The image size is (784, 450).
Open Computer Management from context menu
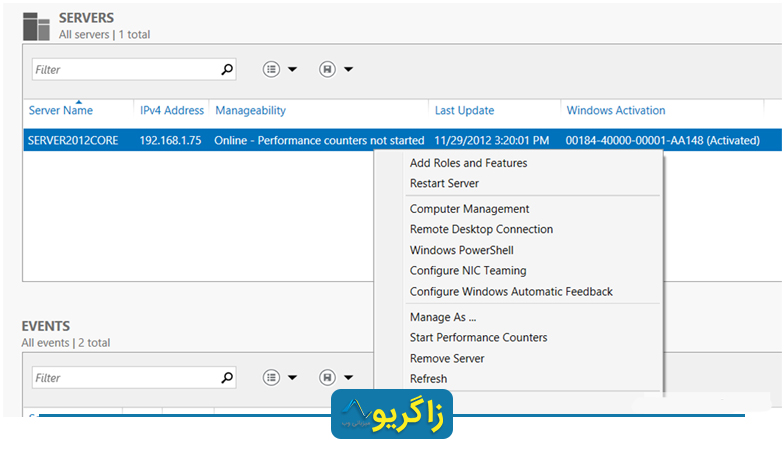tap(469, 209)
